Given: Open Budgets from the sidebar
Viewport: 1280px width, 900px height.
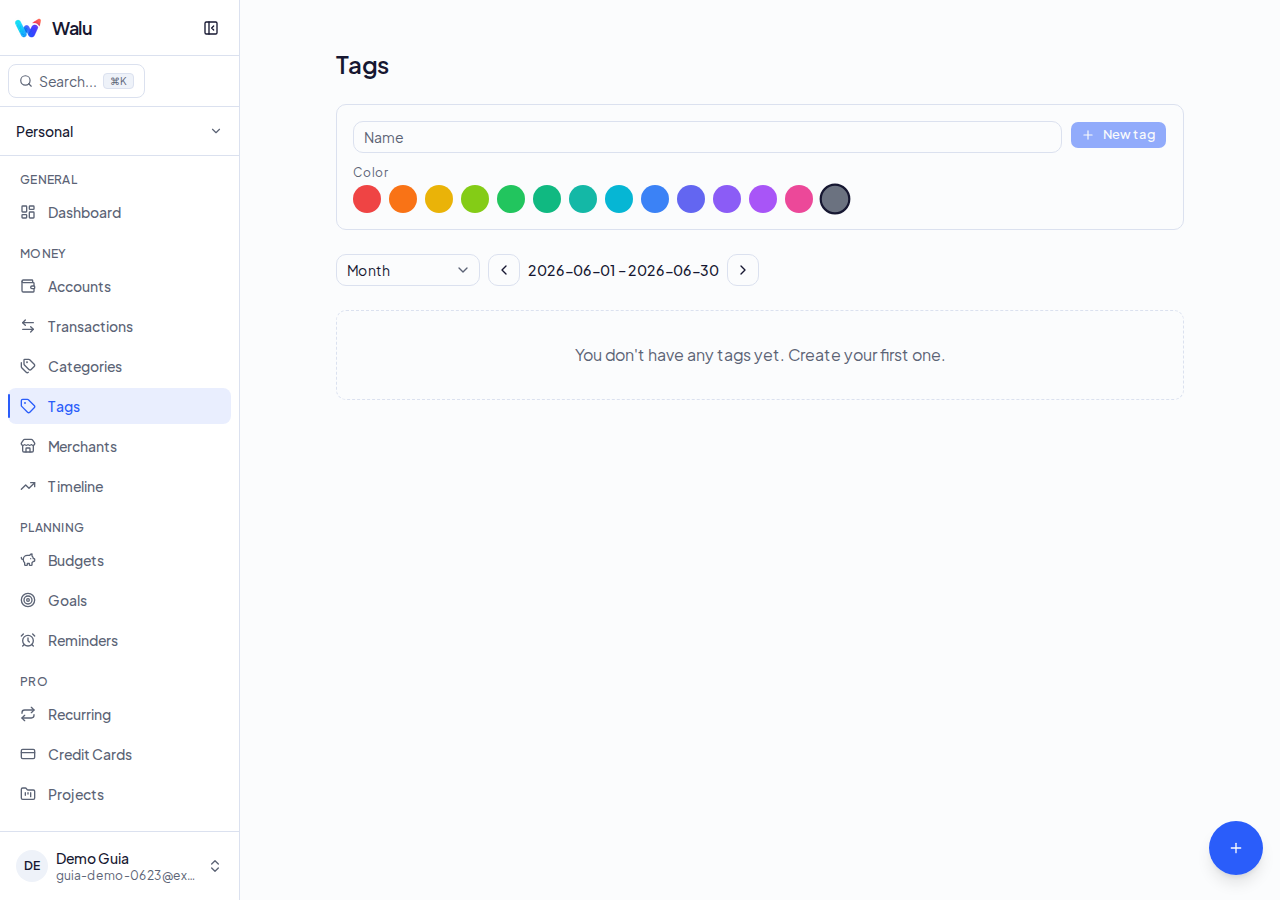Looking at the screenshot, I should point(119,560).
